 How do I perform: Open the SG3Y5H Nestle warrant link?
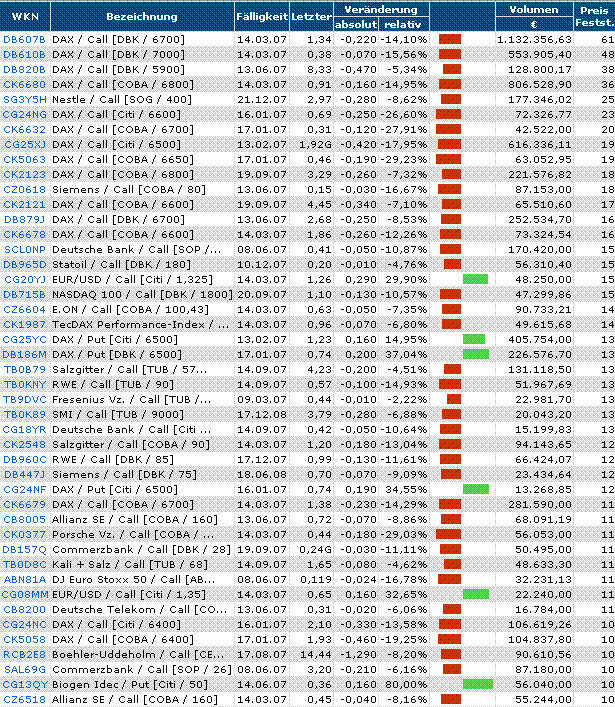click(25, 100)
